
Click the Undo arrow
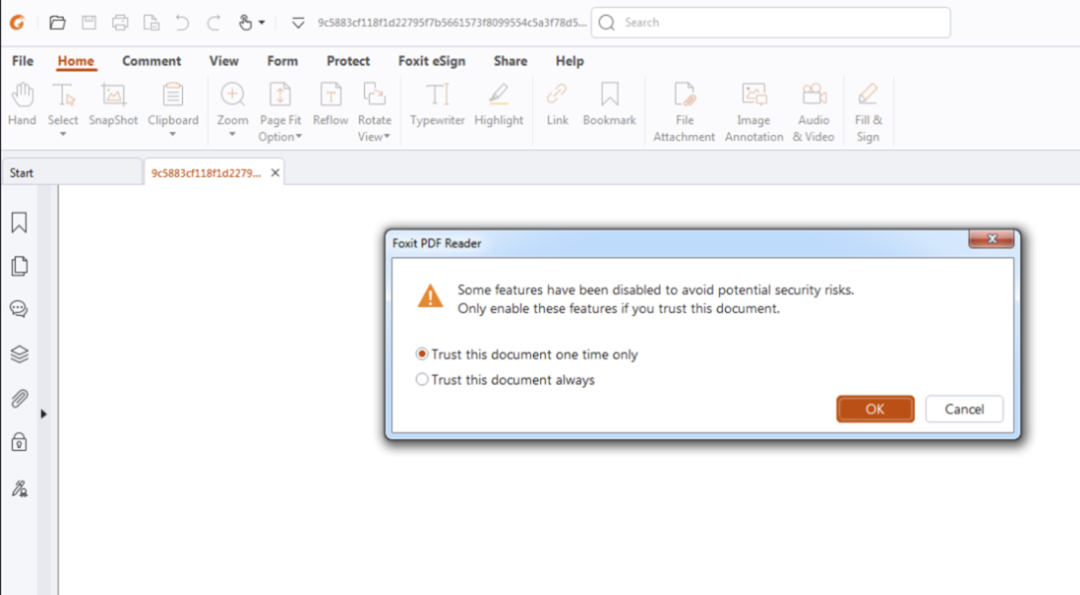[183, 23]
